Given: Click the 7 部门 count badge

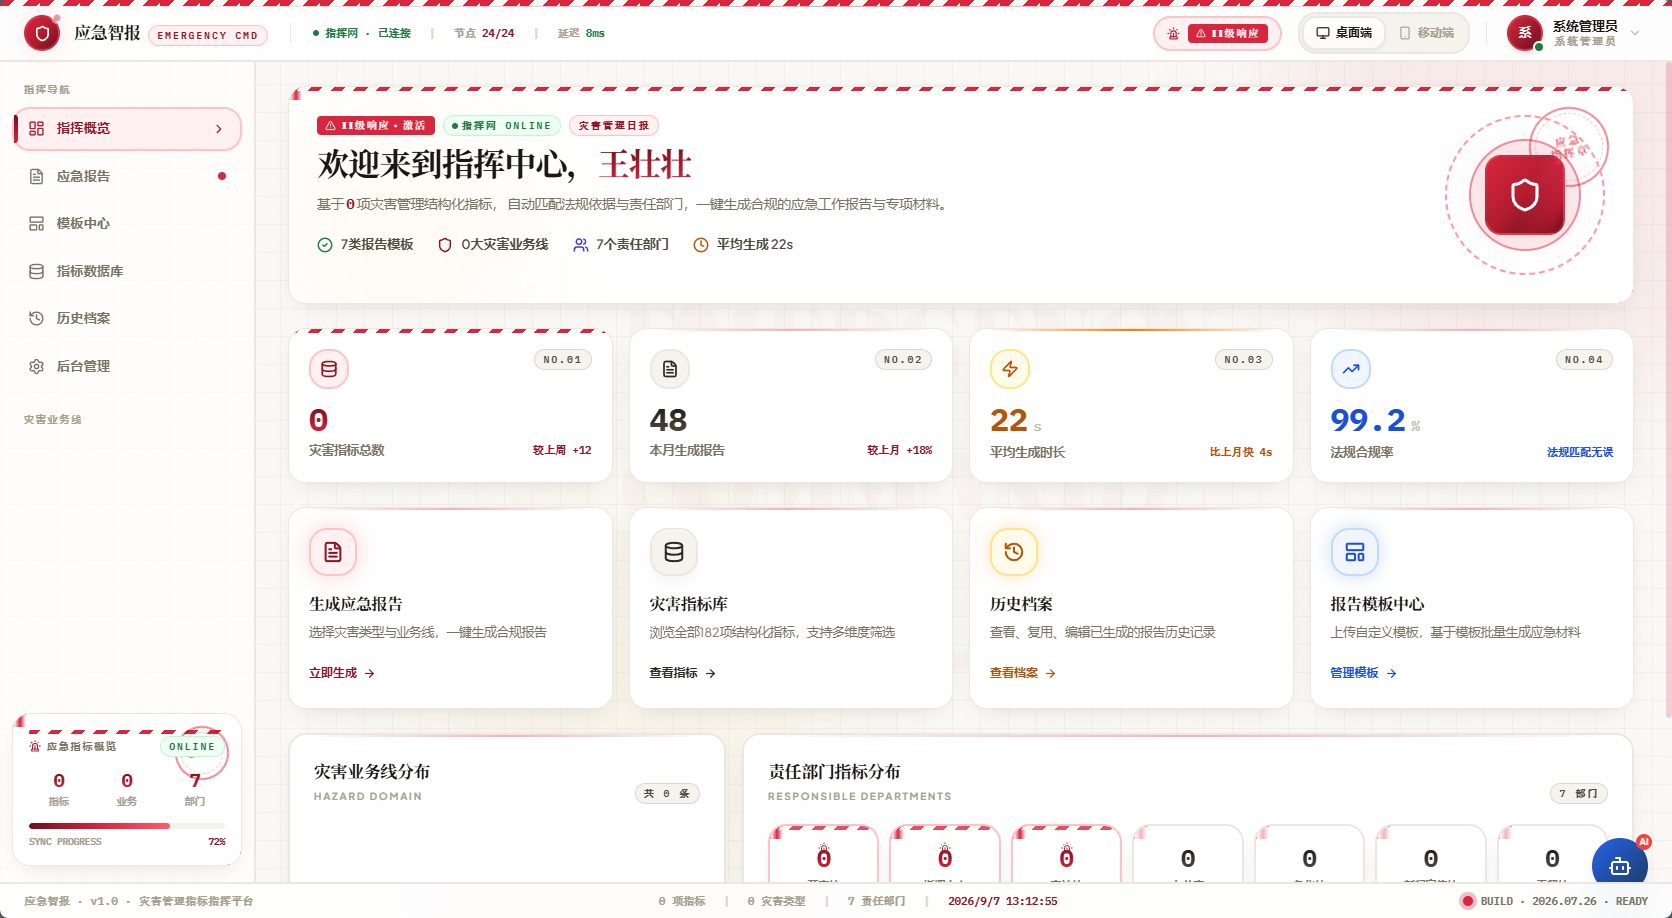Looking at the screenshot, I should pos(1579,794).
